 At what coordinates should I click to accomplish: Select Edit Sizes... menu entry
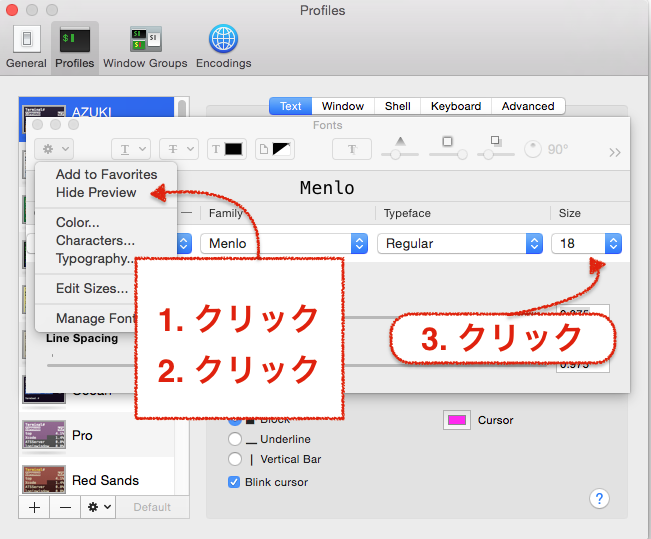click(92, 288)
